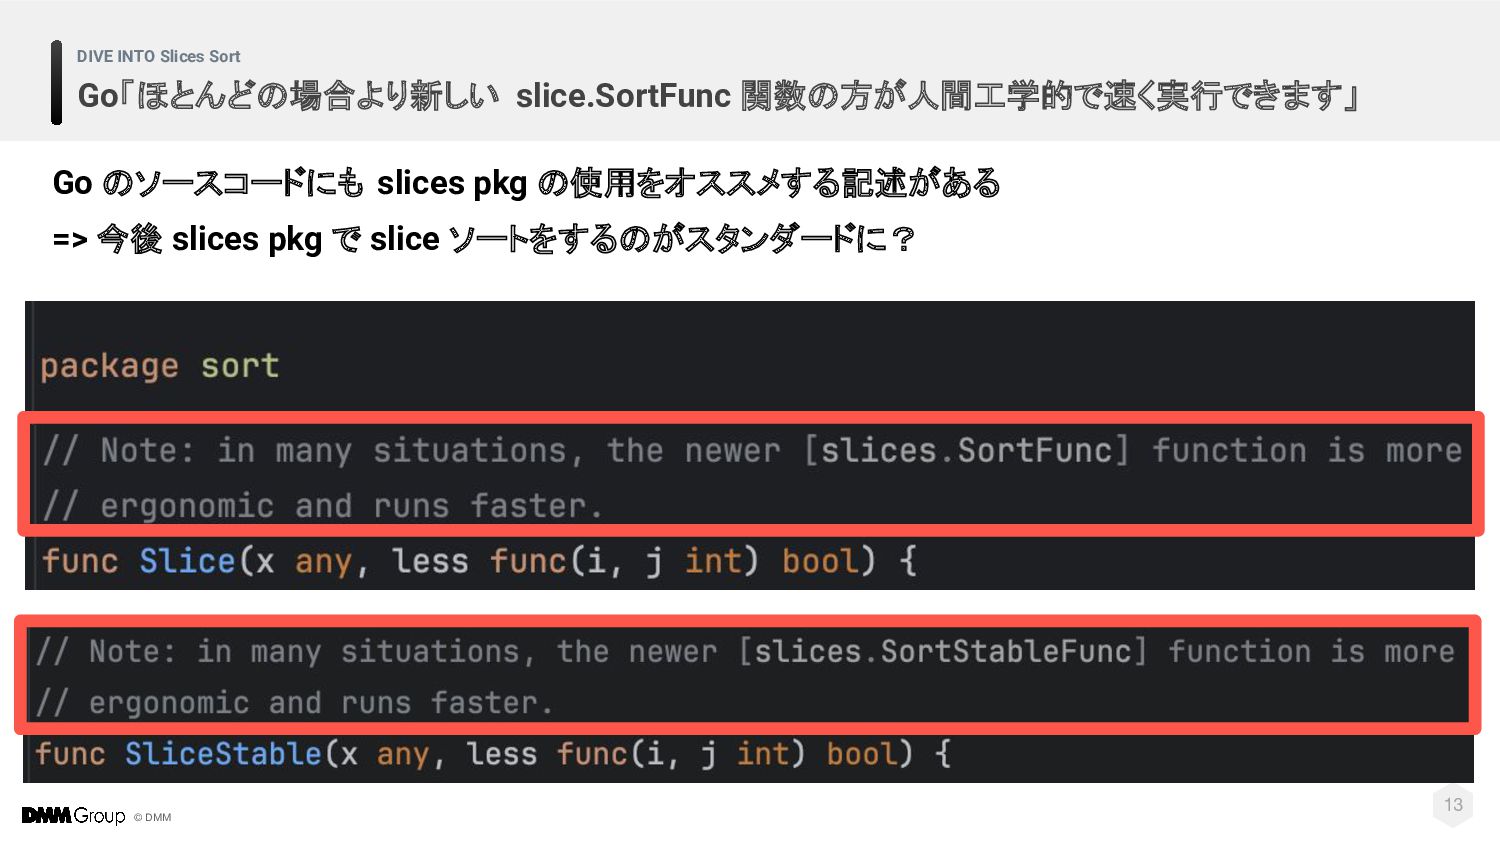Click the page number 13 hexagon badge
Viewport: 1500px width, 844px height.
[1452, 805]
